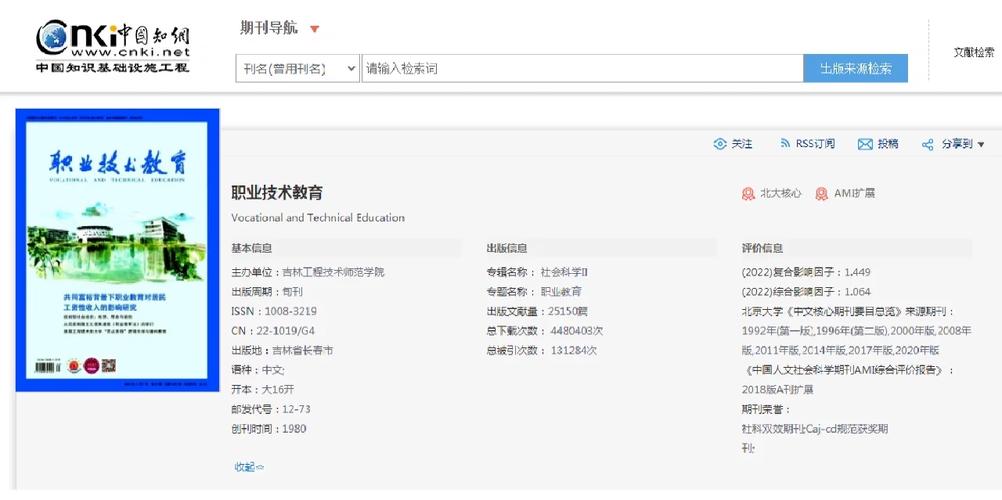This screenshot has height=500, width=1002.
Task: Click the 职业技术教育 journal cover thumbnail
Action: click(x=118, y=250)
